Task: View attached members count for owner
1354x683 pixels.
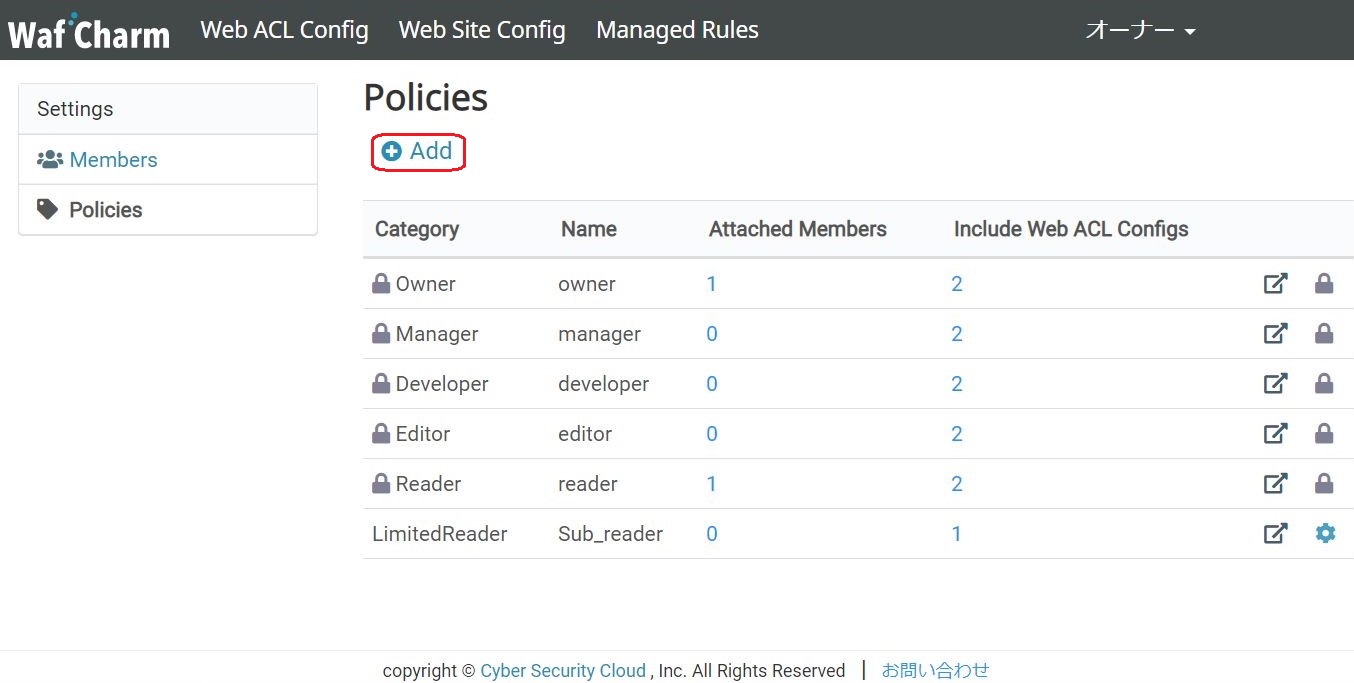Action: tap(712, 284)
